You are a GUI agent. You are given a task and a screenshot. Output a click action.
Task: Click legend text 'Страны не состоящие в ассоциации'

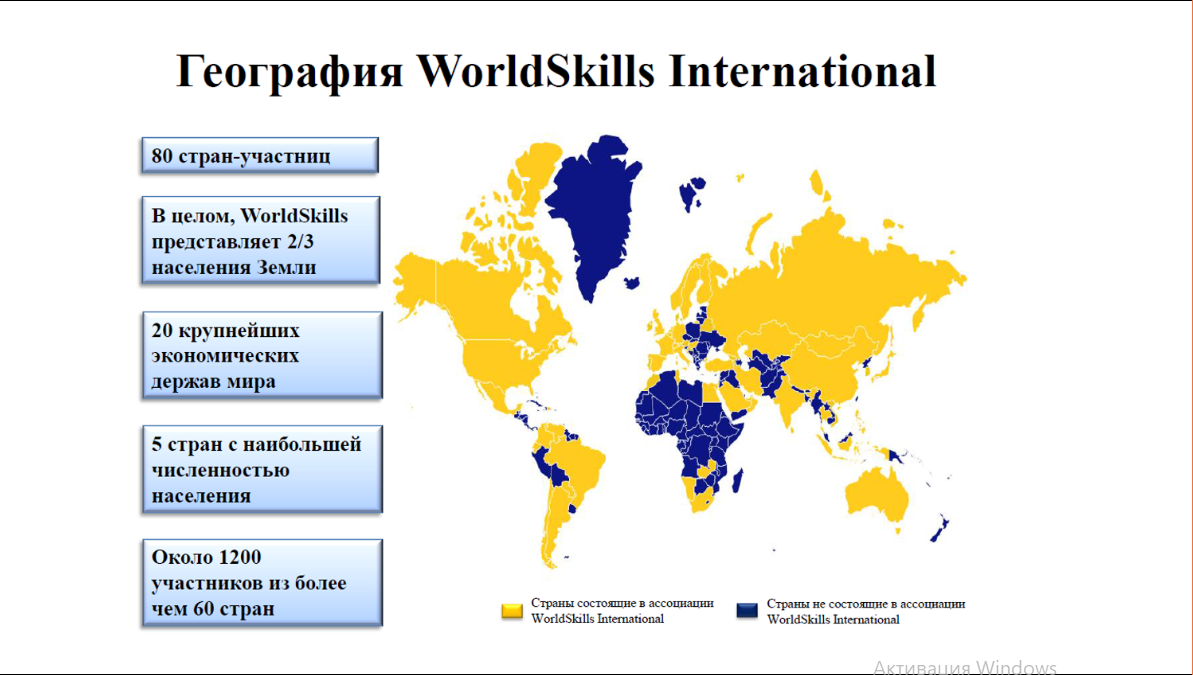pos(866,603)
